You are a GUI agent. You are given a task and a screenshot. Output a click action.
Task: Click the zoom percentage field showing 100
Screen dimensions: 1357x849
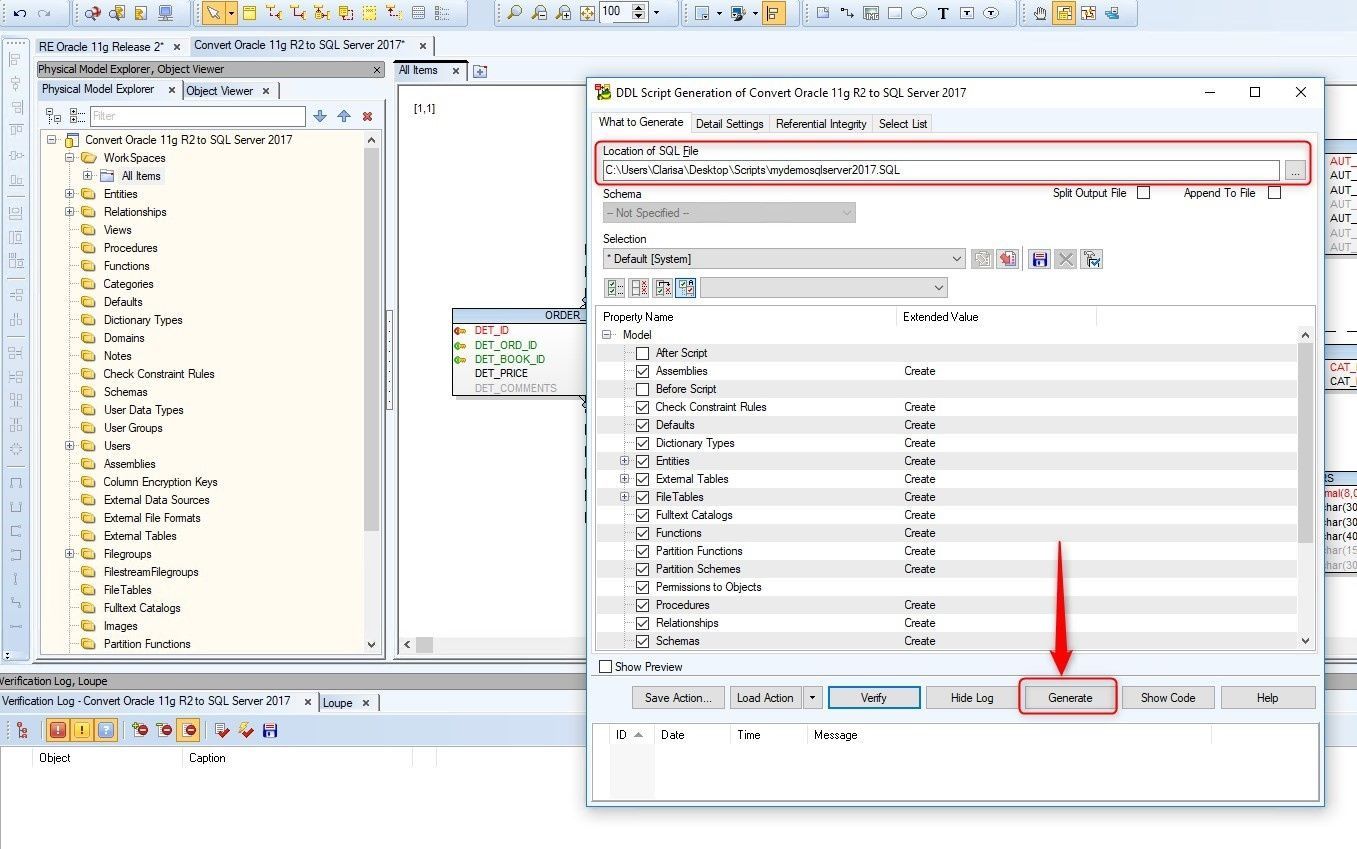[616, 12]
